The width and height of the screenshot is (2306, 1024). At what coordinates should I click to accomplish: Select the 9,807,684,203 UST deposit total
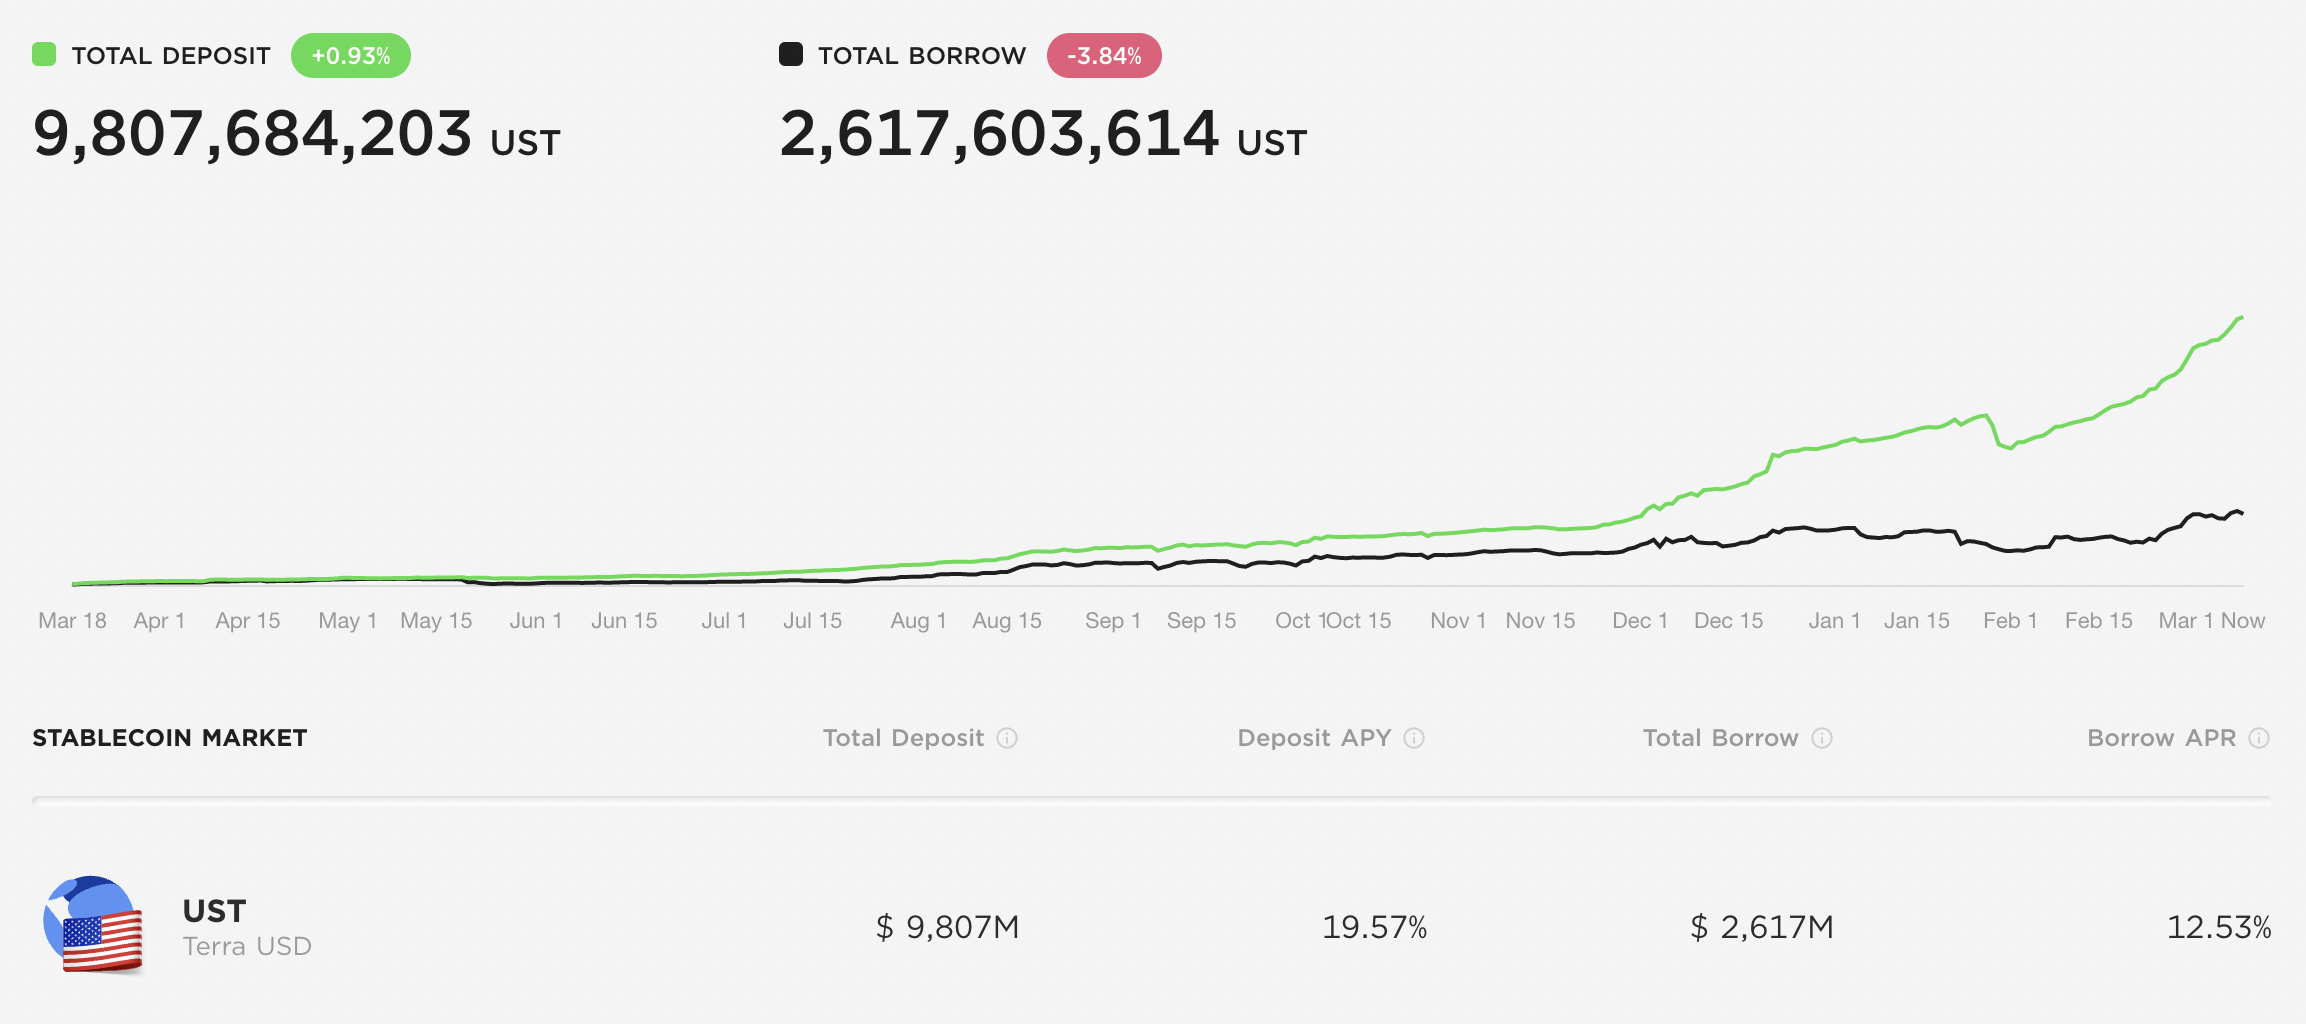[x=296, y=134]
